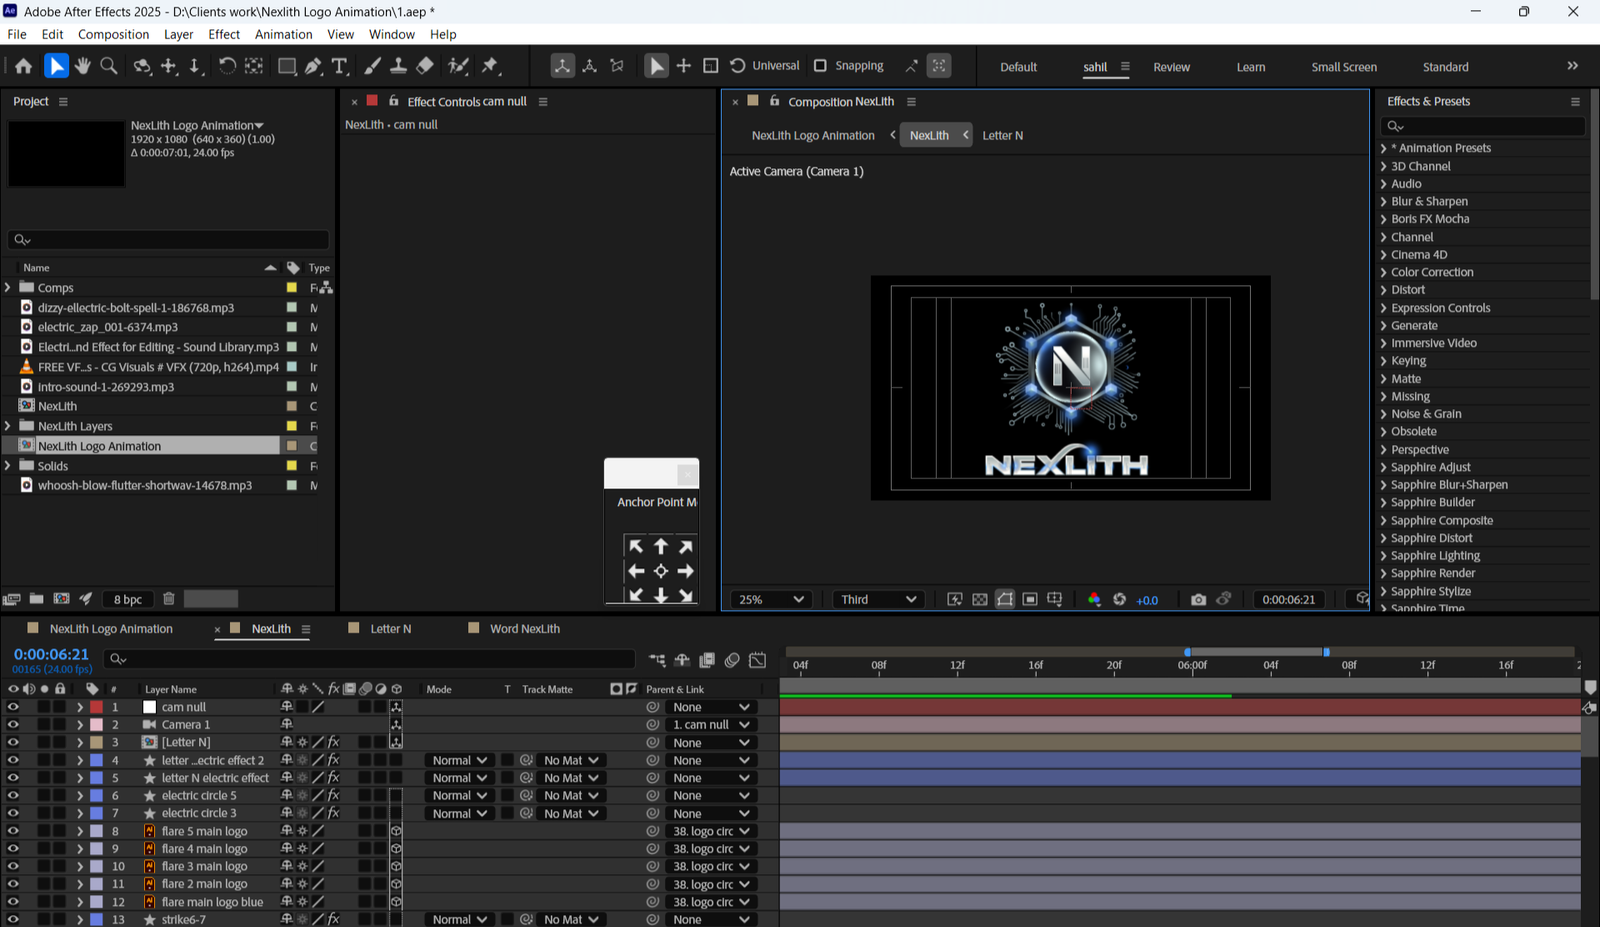Enable the Snapping checkbox
This screenshot has height=927, width=1600.
point(820,66)
